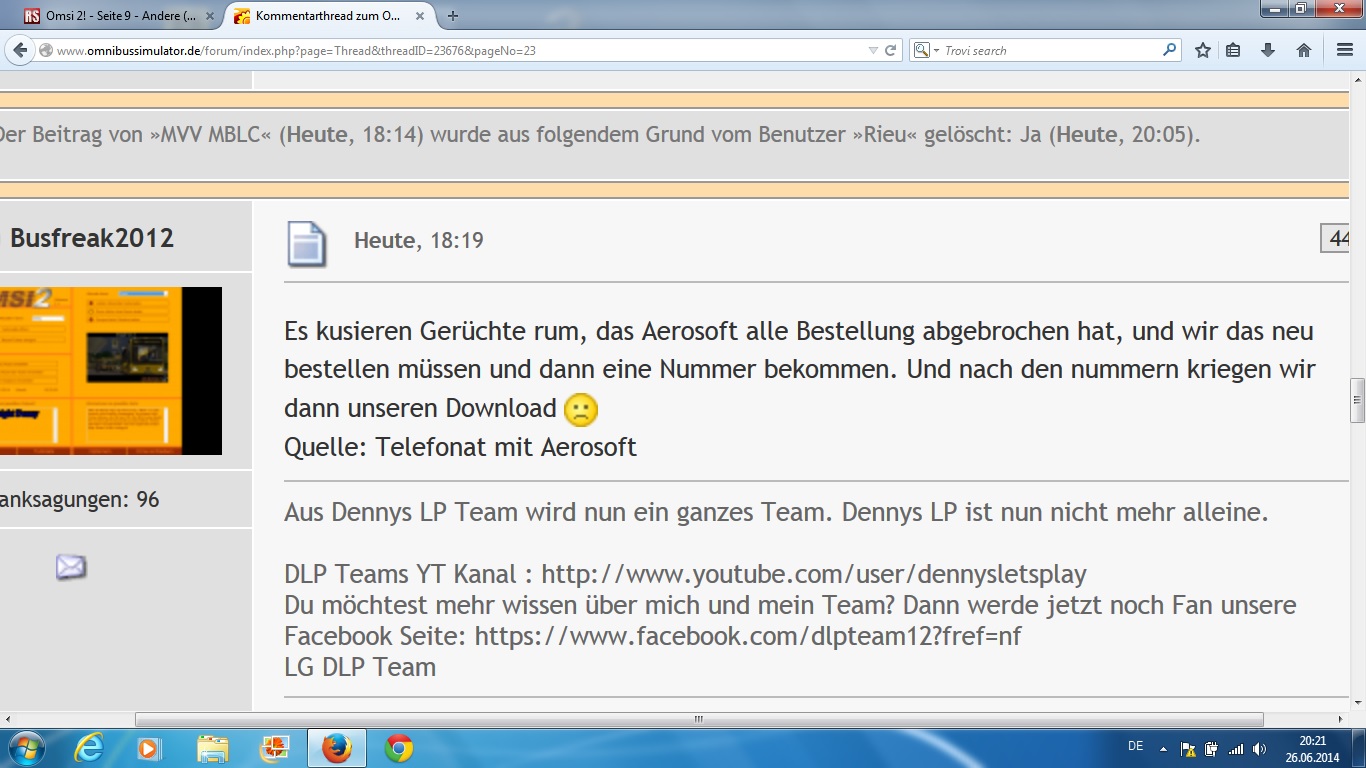Send Busfreak2012 a message via envelope icon
The height and width of the screenshot is (768, 1366).
pos(70,568)
